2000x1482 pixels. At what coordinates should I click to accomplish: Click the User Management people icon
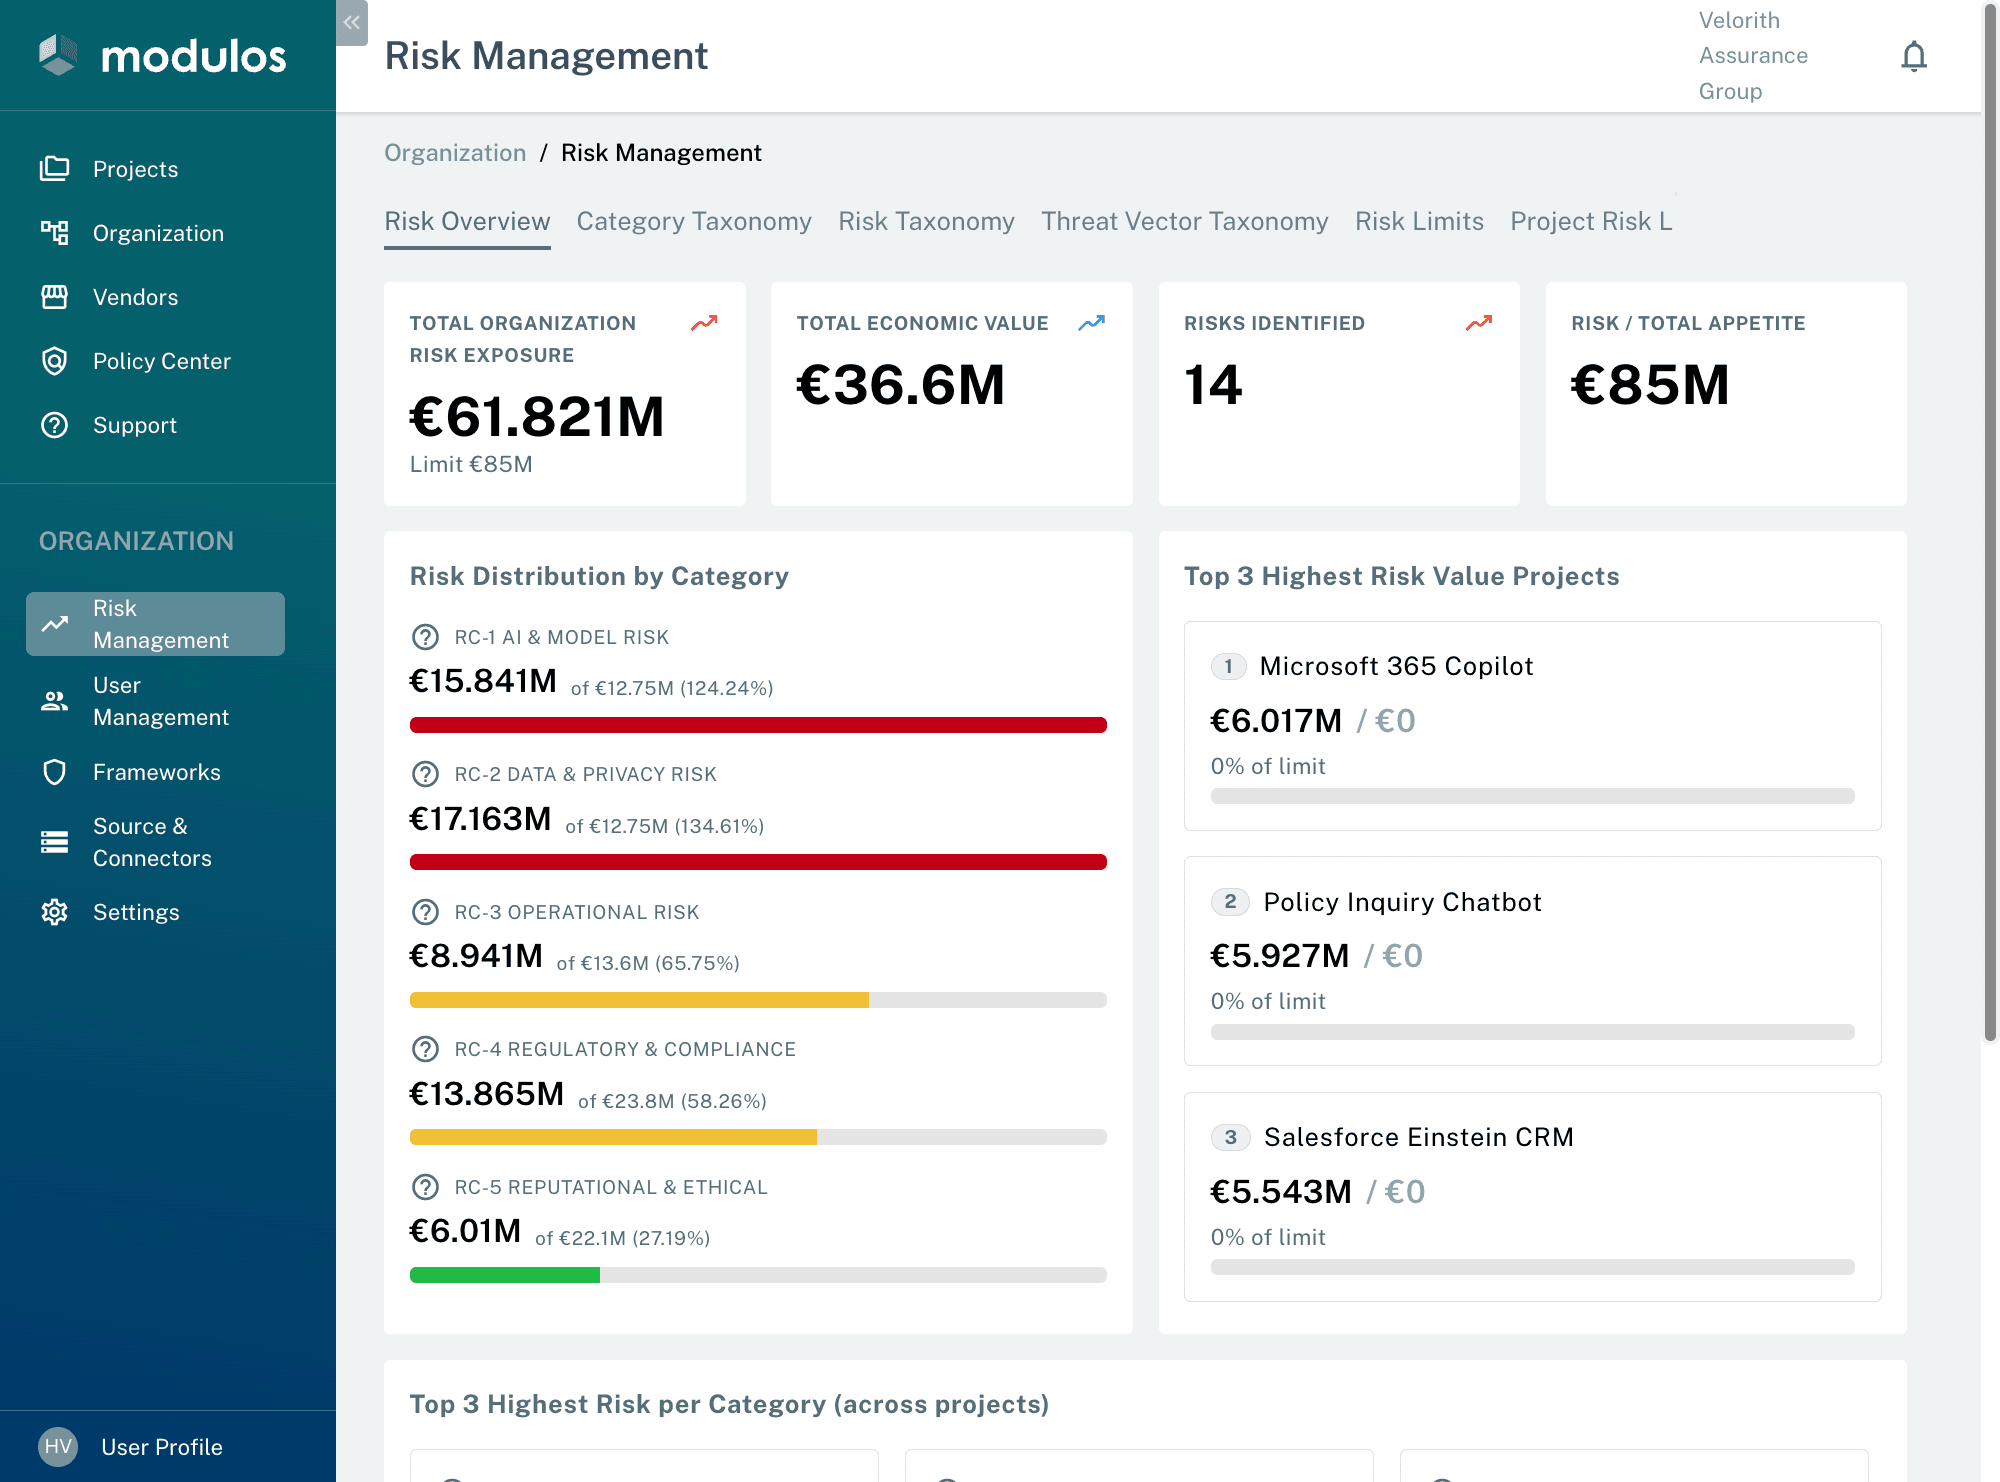tap(55, 701)
